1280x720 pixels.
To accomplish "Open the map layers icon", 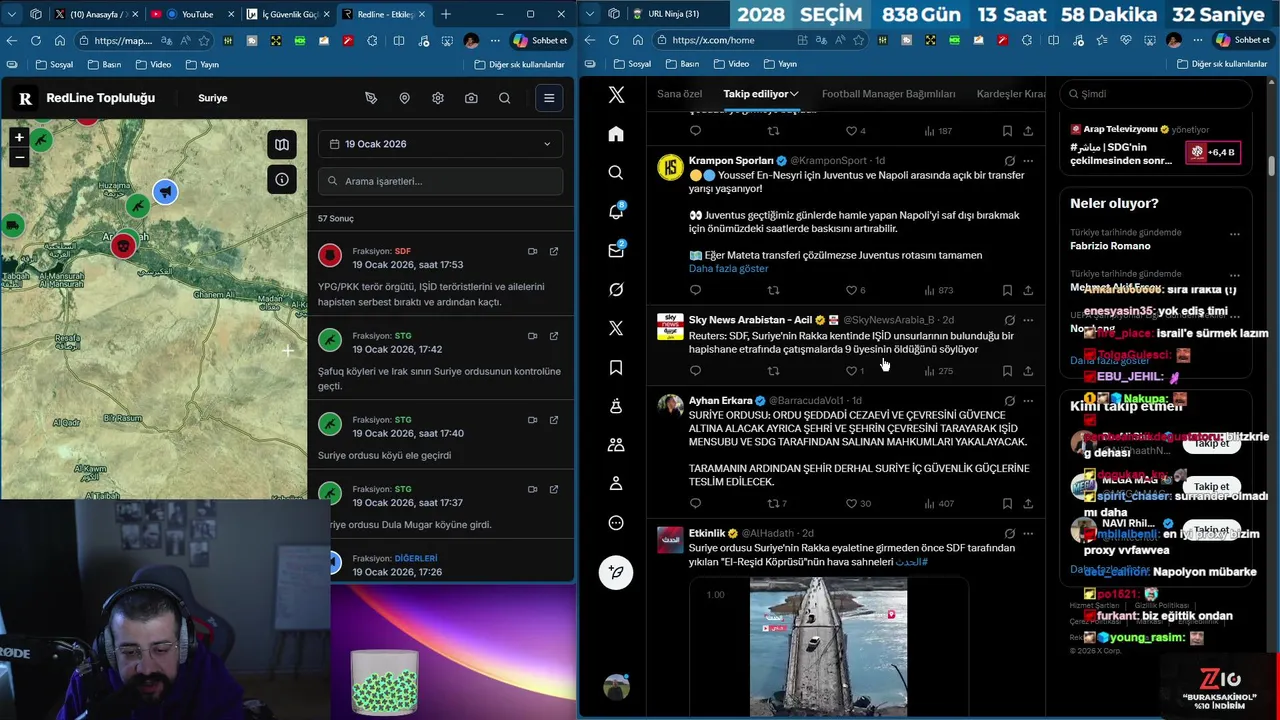I will point(282,145).
